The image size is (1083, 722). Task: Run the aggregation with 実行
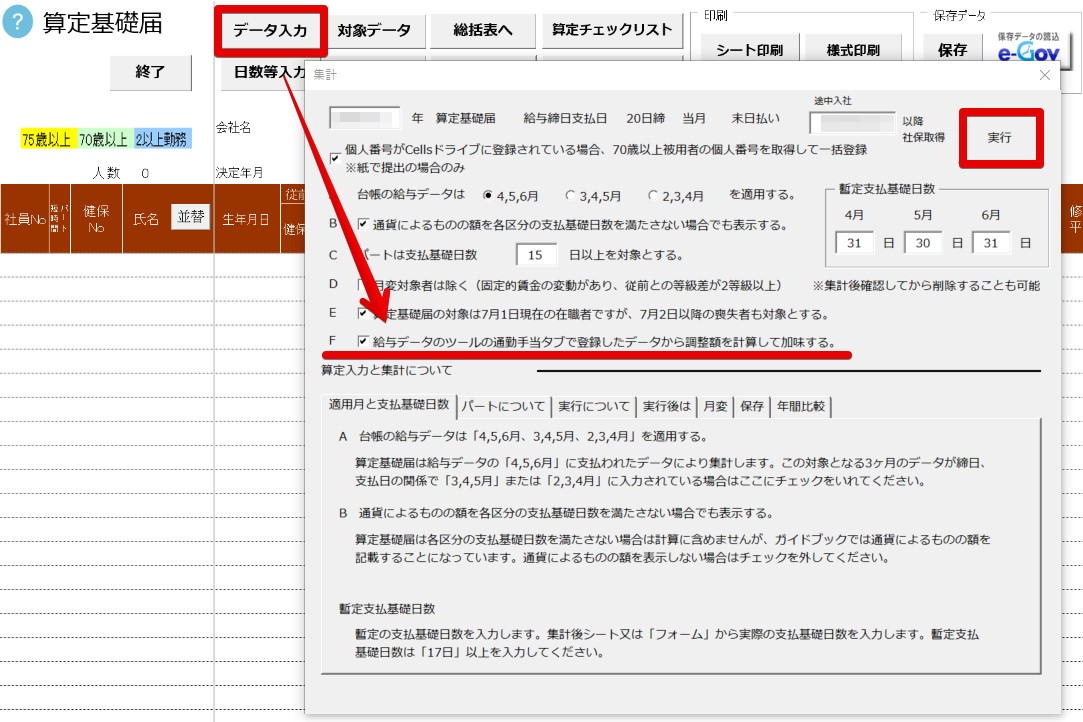coord(999,137)
